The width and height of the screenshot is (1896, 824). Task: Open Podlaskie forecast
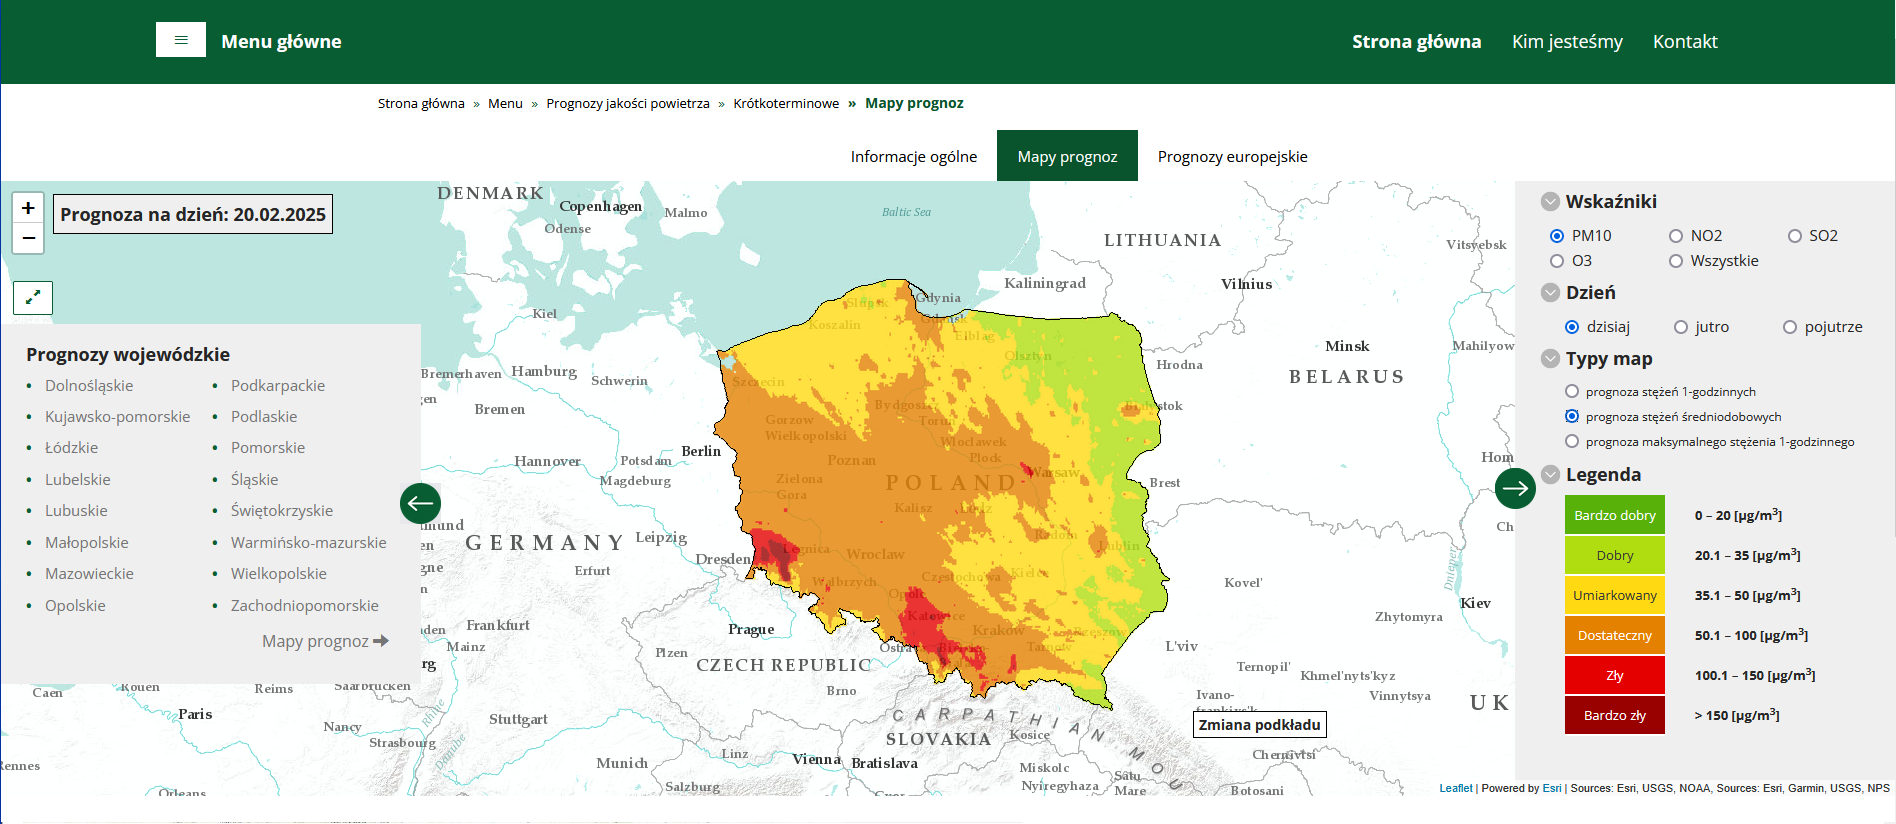tap(264, 417)
